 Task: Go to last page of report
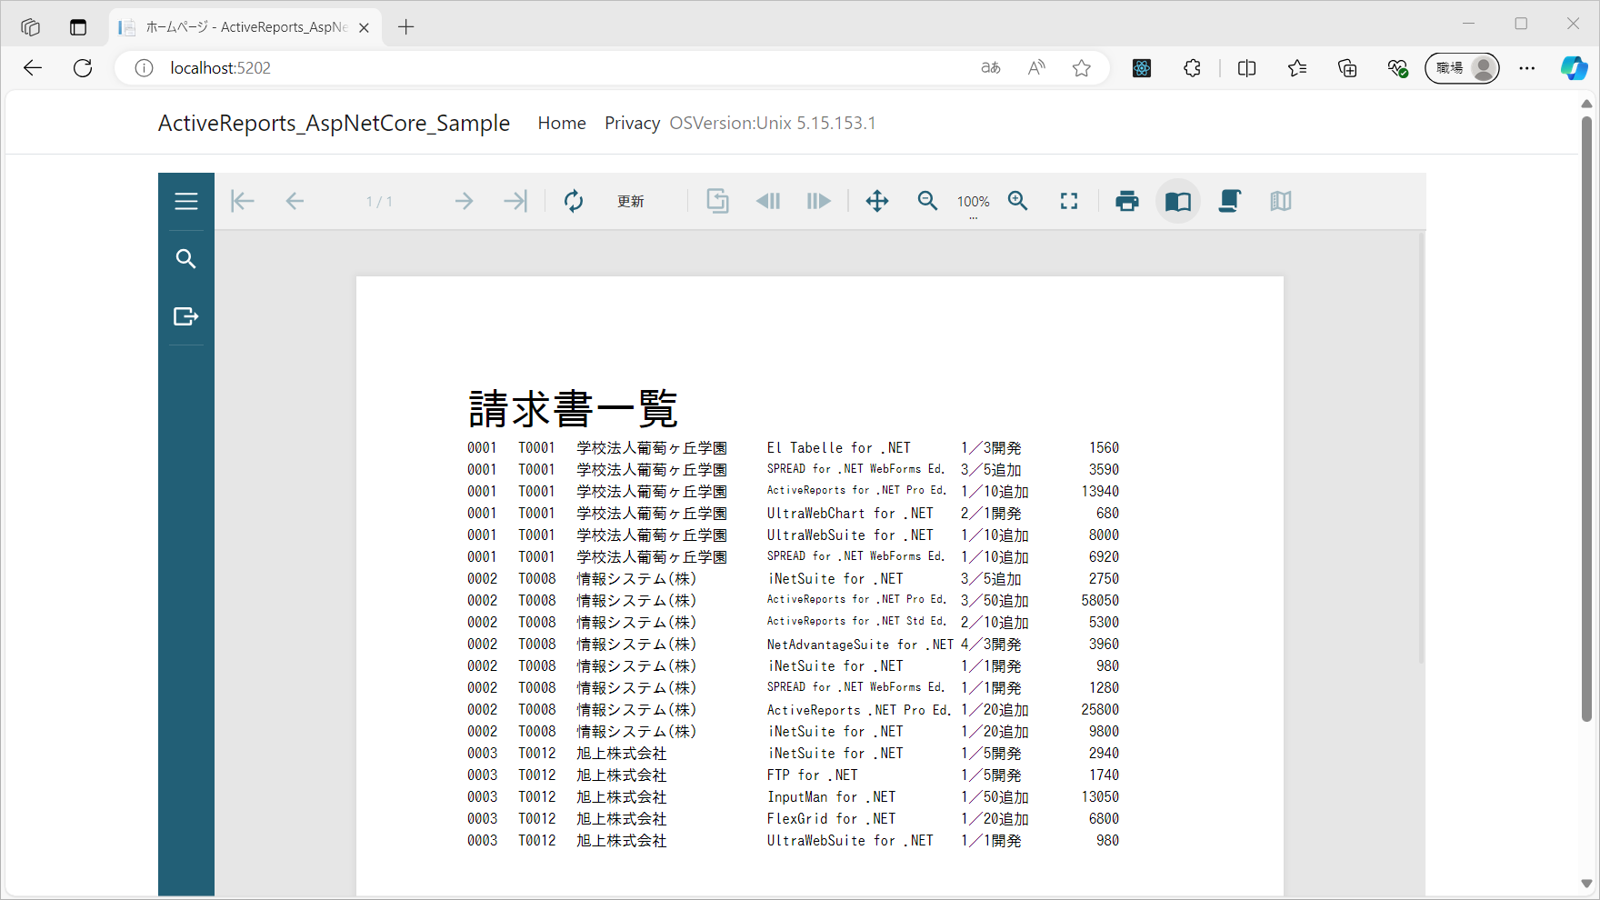pyautogui.click(x=515, y=201)
